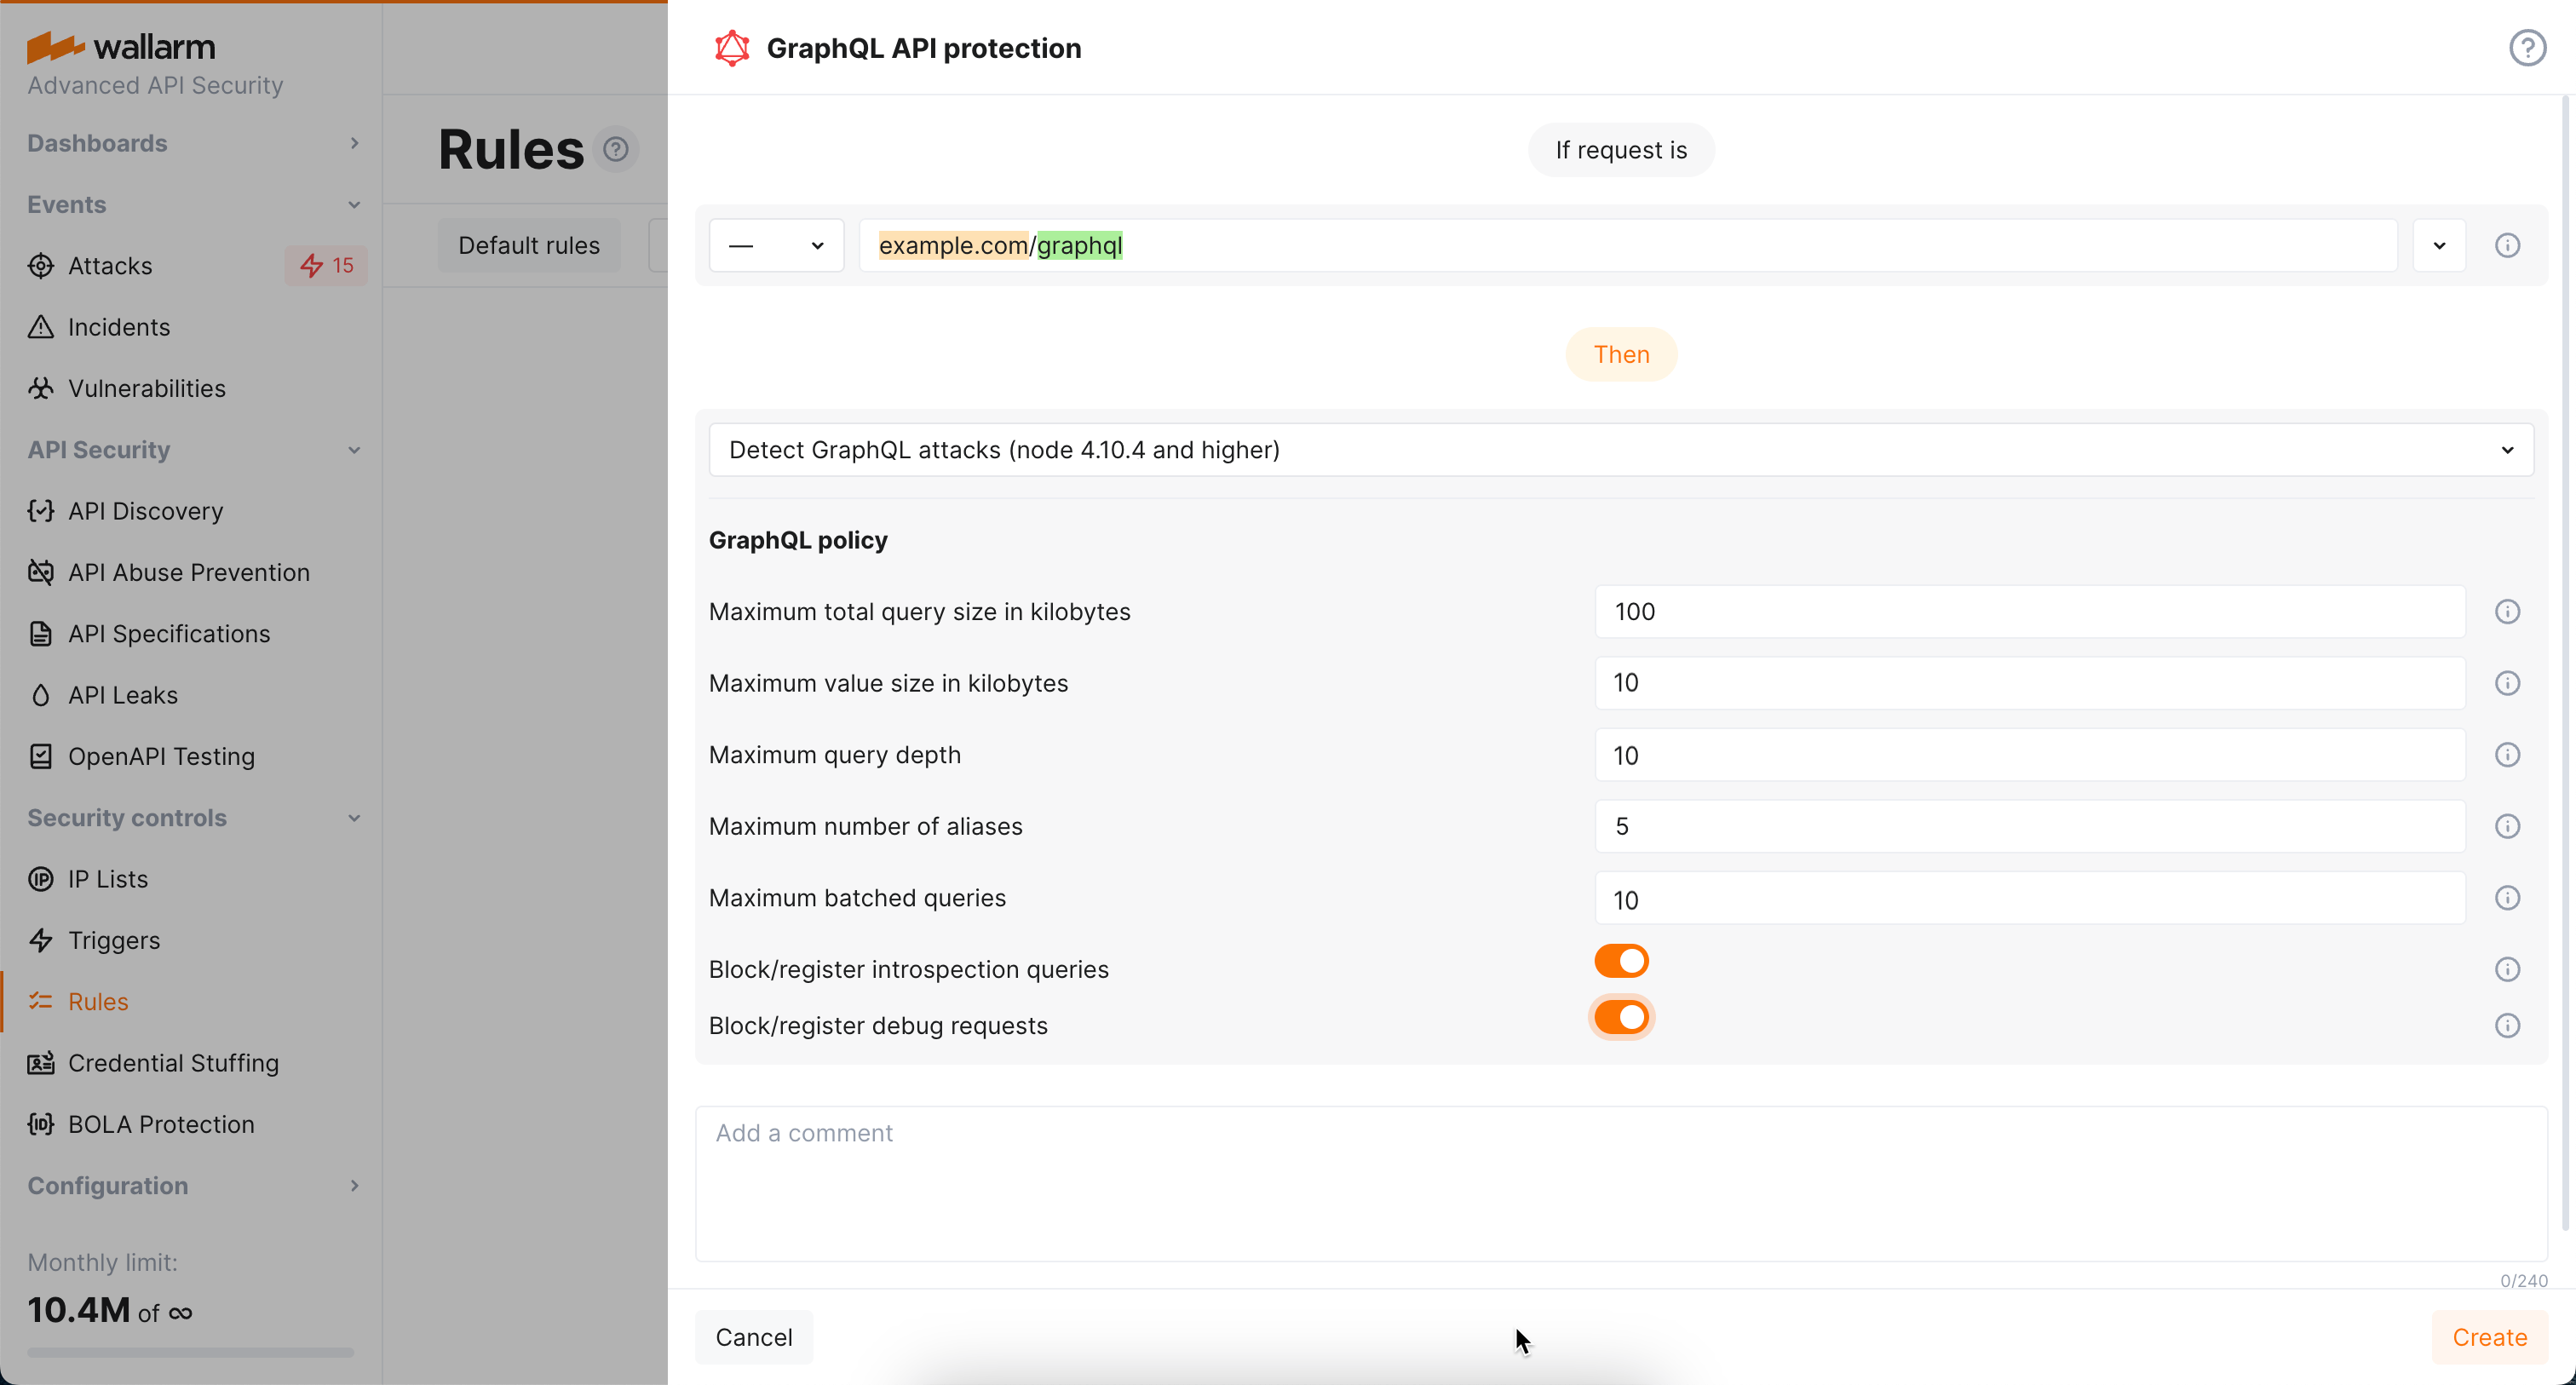The image size is (2576, 1385).
Task: Collapse the Events section
Action: 355,204
